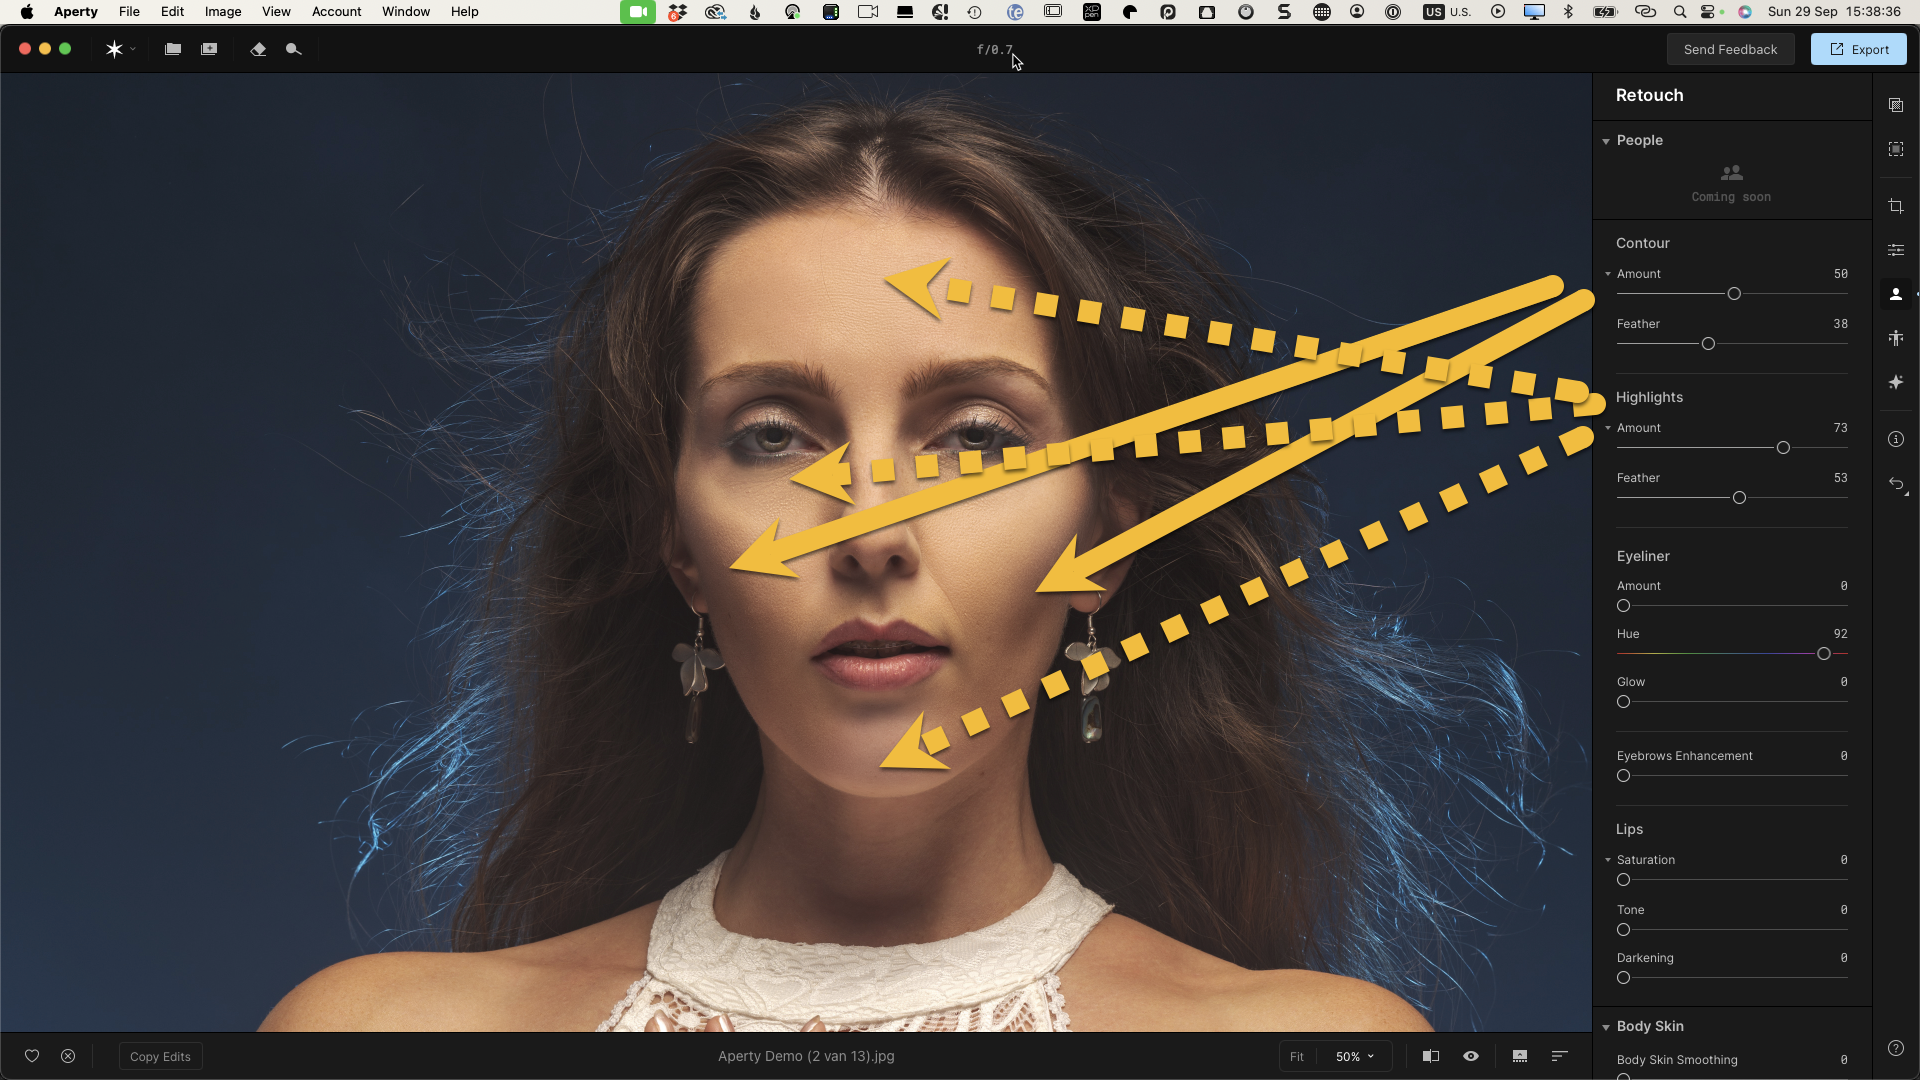Open the Account menu
1920x1080 pixels.
336,12
